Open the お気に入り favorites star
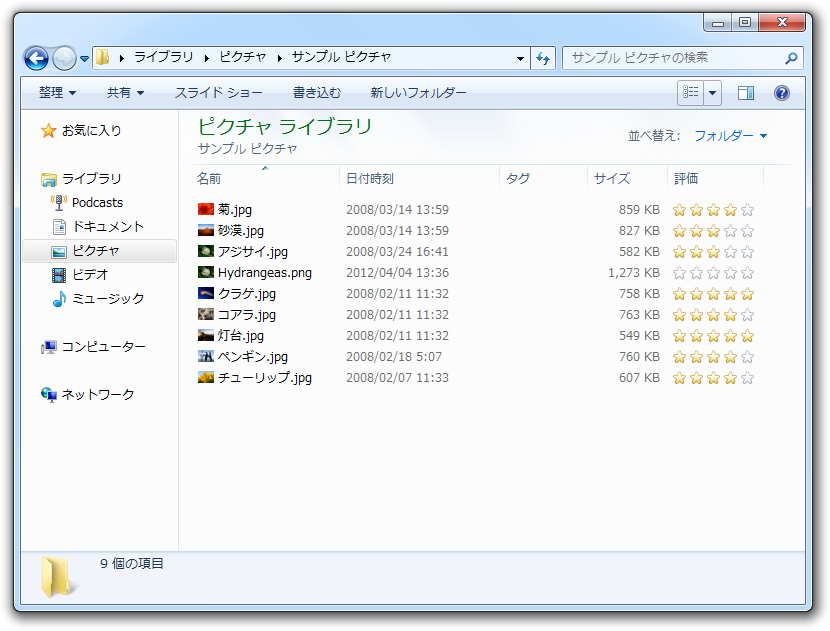 (x=92, y=130)
